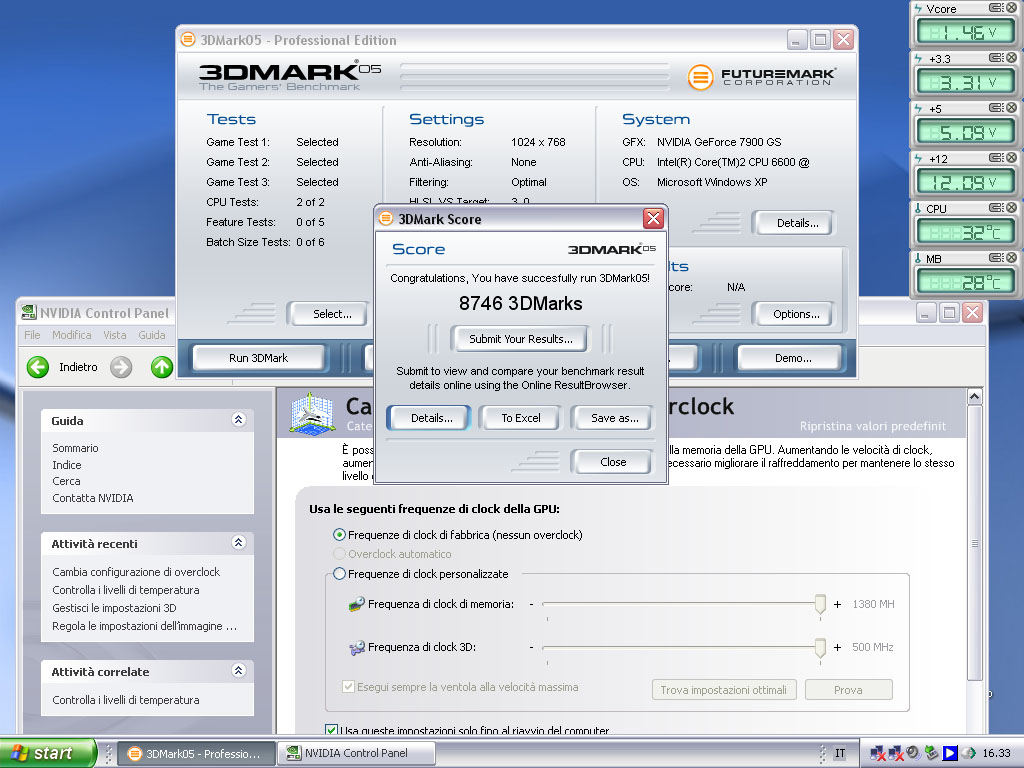Screen dimensions: 1024x768
Task: Click the MB temperature config icon
Action: [x=996, y=257]
